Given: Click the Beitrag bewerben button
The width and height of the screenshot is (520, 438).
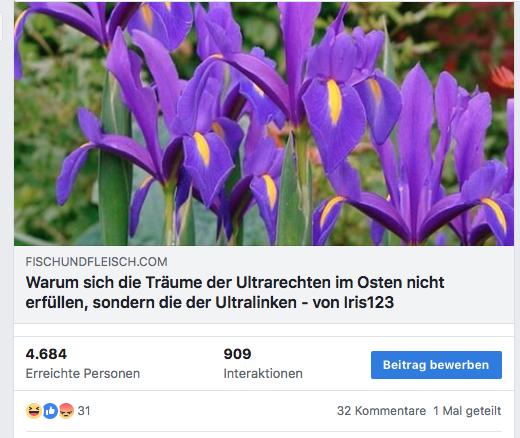Looking at the screenshot, I should coord(436,365).
